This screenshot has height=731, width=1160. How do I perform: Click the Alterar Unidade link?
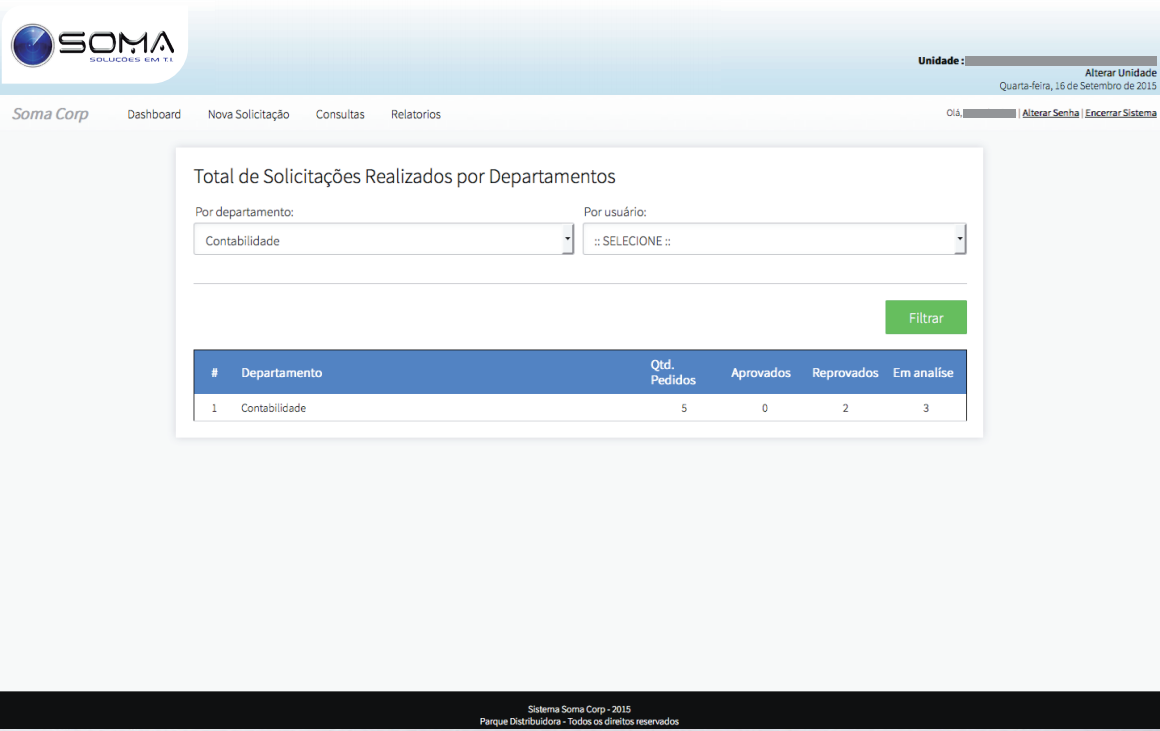[x=1120, y=73]
